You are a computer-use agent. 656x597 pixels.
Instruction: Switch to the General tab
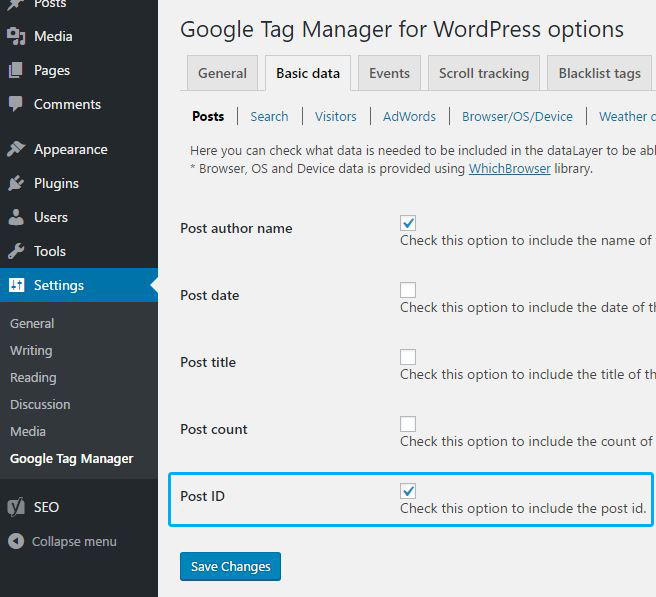[222, 73]
